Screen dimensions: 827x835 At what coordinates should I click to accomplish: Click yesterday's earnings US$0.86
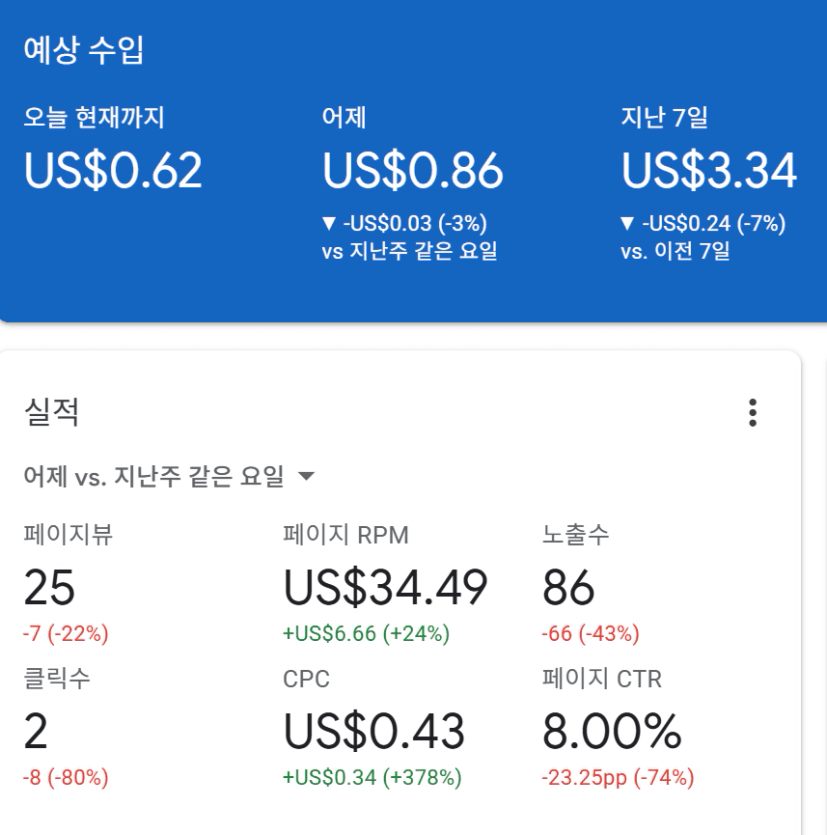(x=412, y=171)
